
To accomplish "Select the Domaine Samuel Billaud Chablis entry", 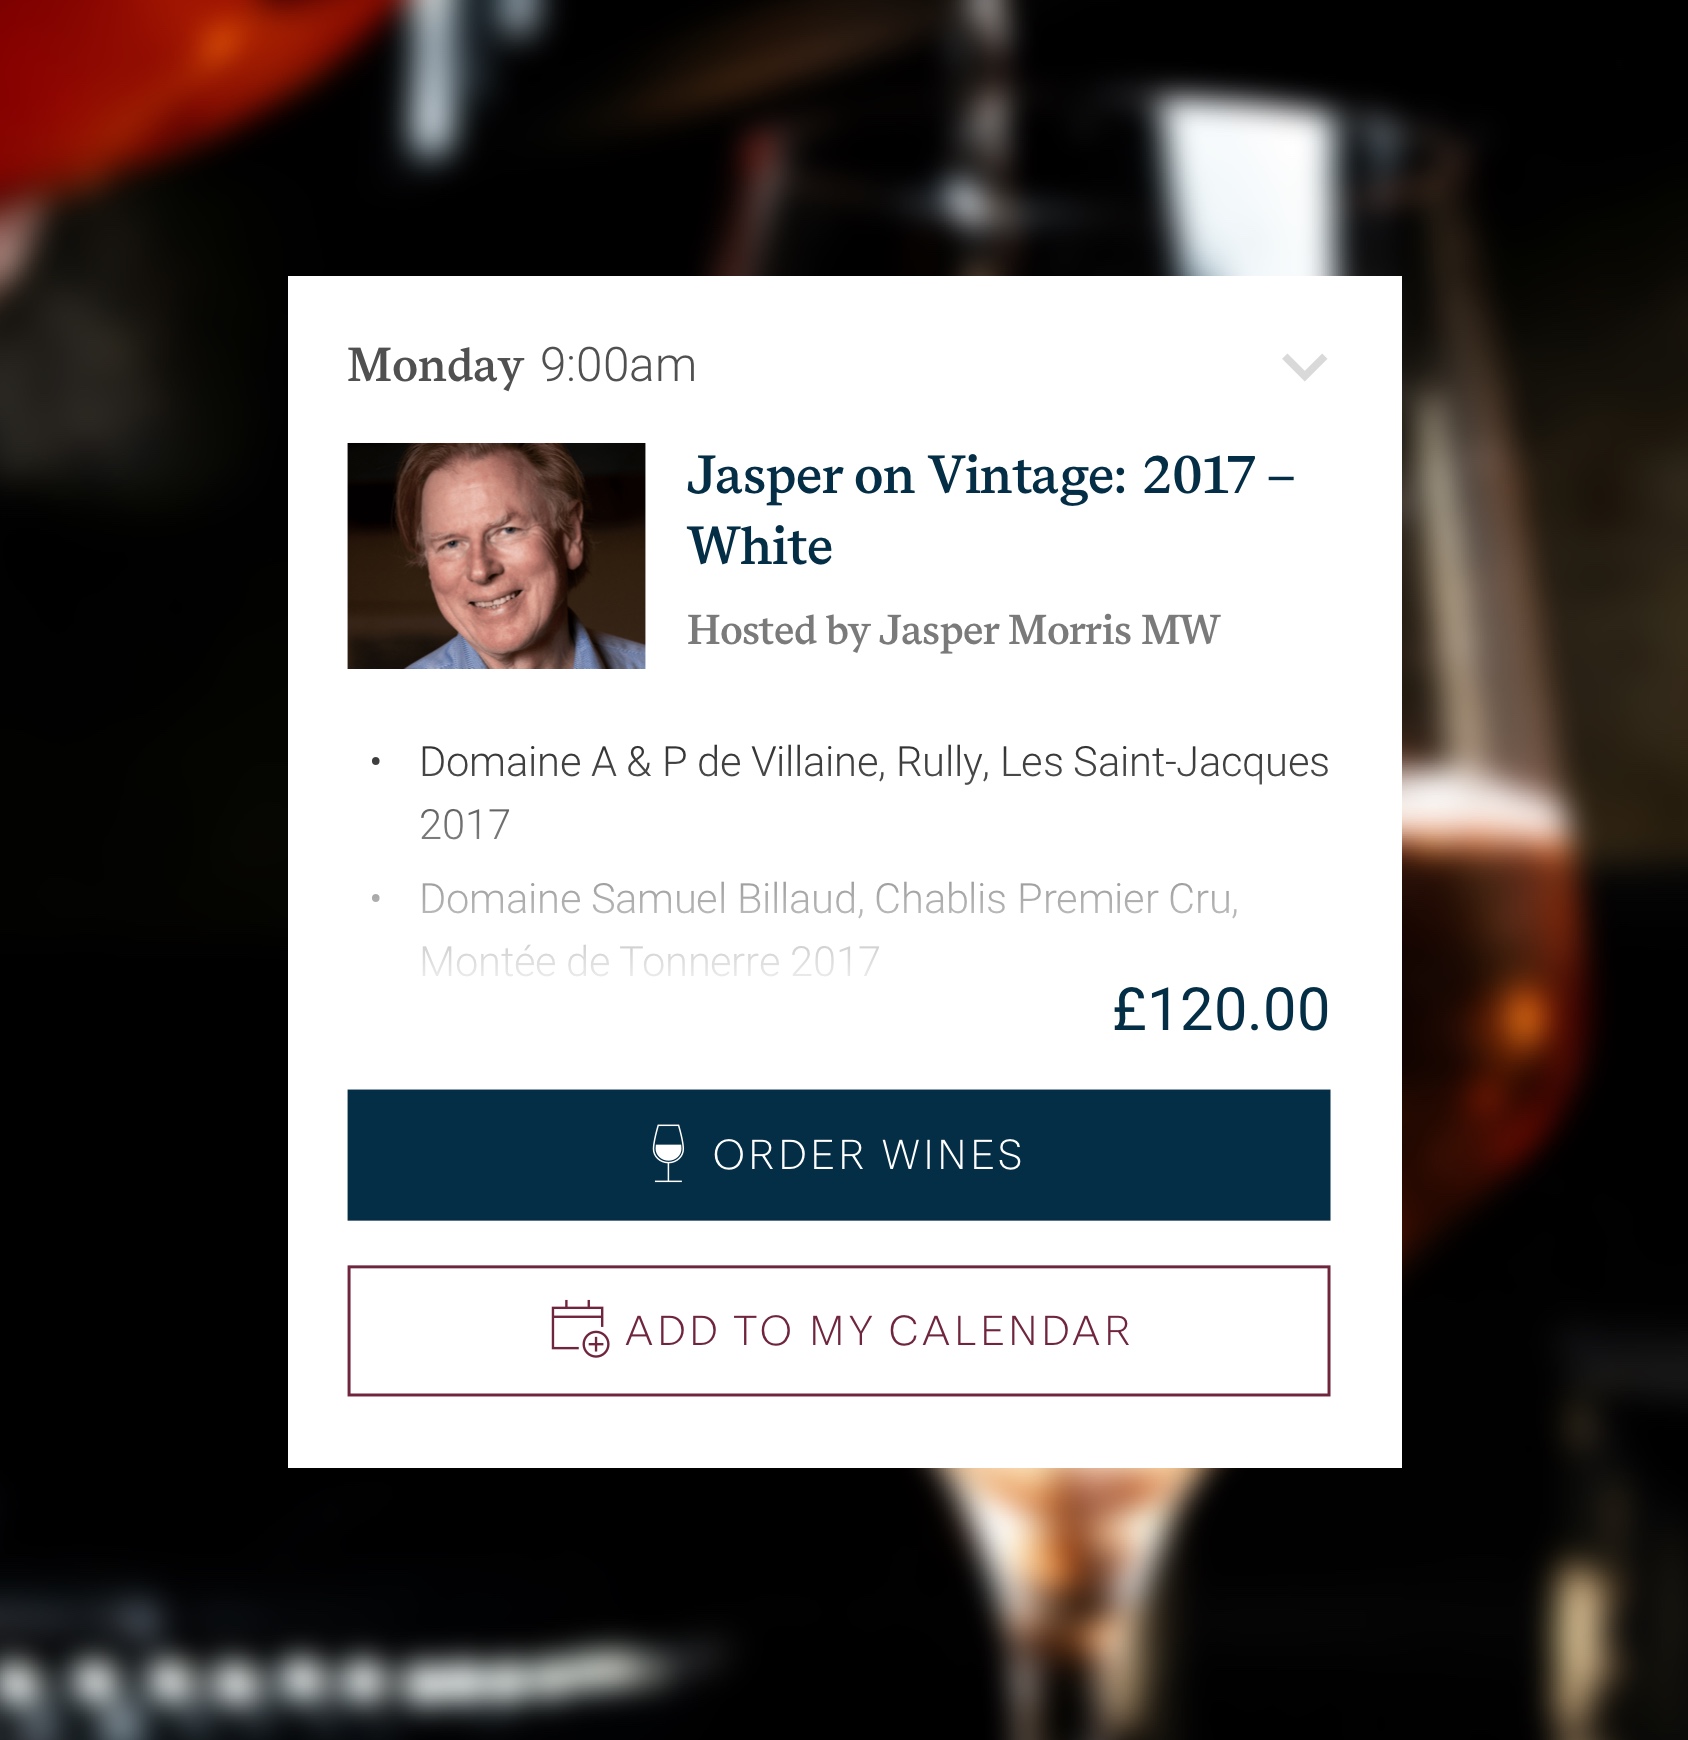I will pos(830,930).
